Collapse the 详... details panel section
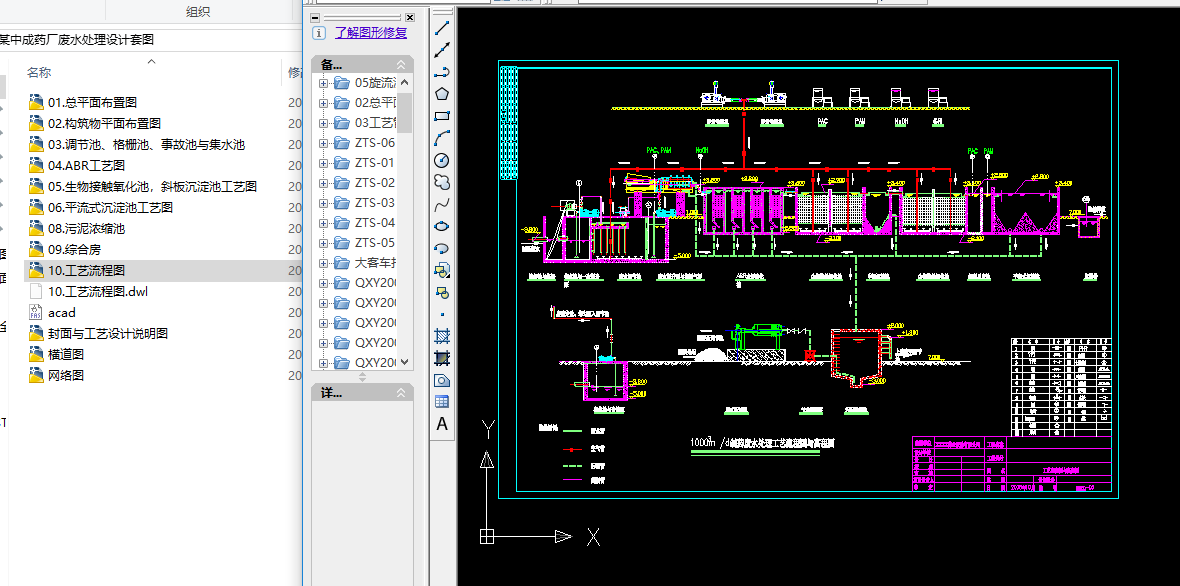The height and width of the screenshot is (586, 1180). pos(401,393)
